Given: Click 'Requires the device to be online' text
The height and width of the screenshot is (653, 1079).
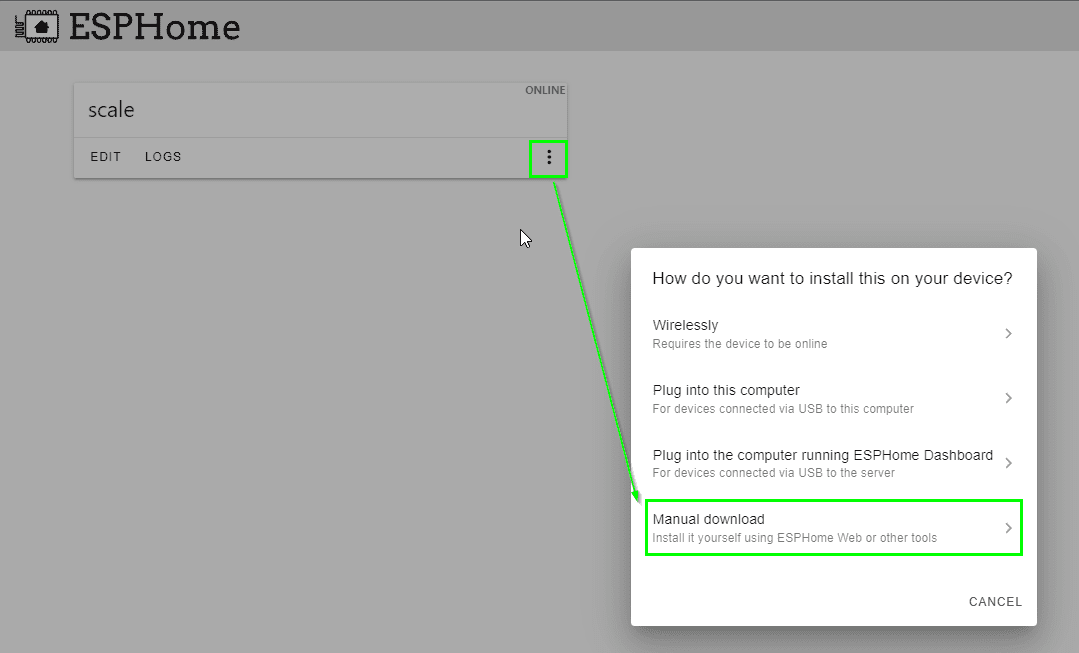Looking at the screenshot, I should (740, 344).
